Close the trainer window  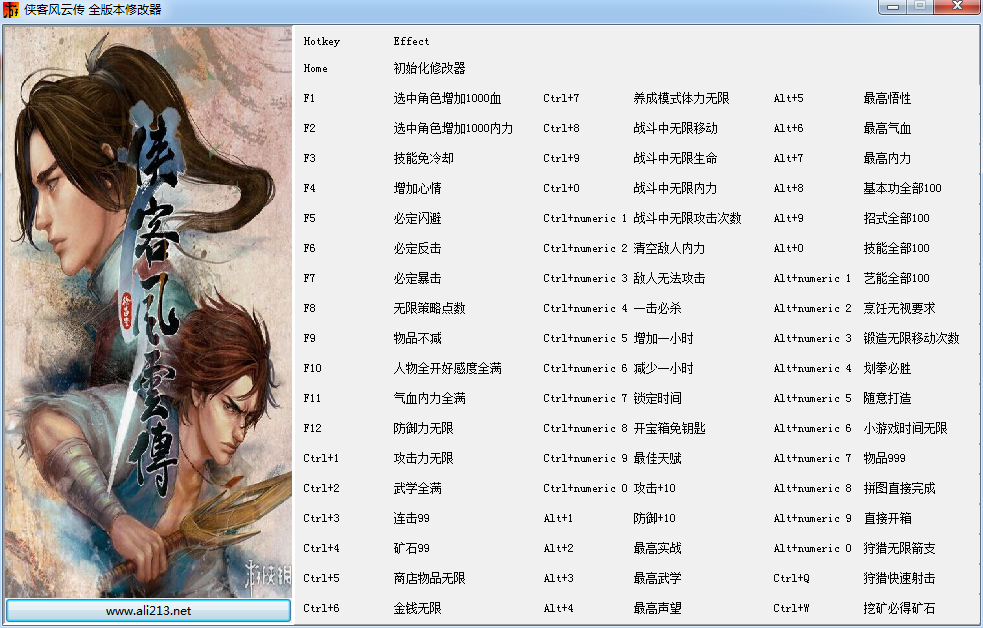[x=957, y=7]
